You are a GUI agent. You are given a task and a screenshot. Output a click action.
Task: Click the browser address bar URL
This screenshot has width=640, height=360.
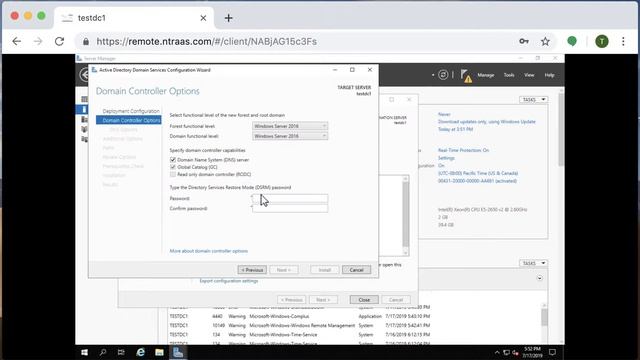coord(207,41)
